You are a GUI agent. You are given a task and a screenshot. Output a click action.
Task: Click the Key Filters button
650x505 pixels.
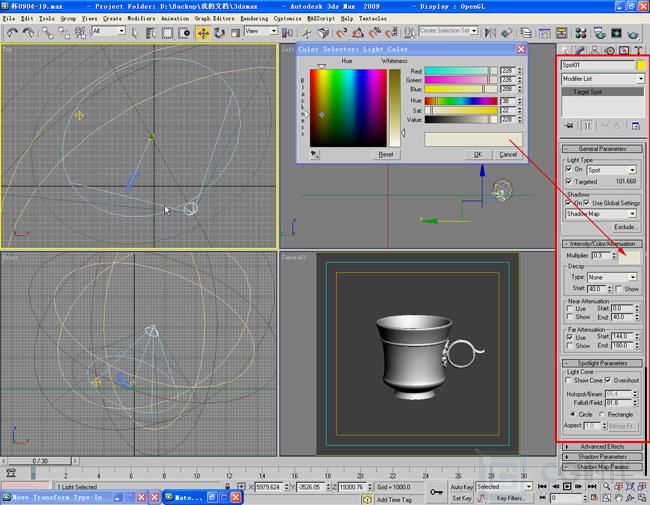[509, 498]
